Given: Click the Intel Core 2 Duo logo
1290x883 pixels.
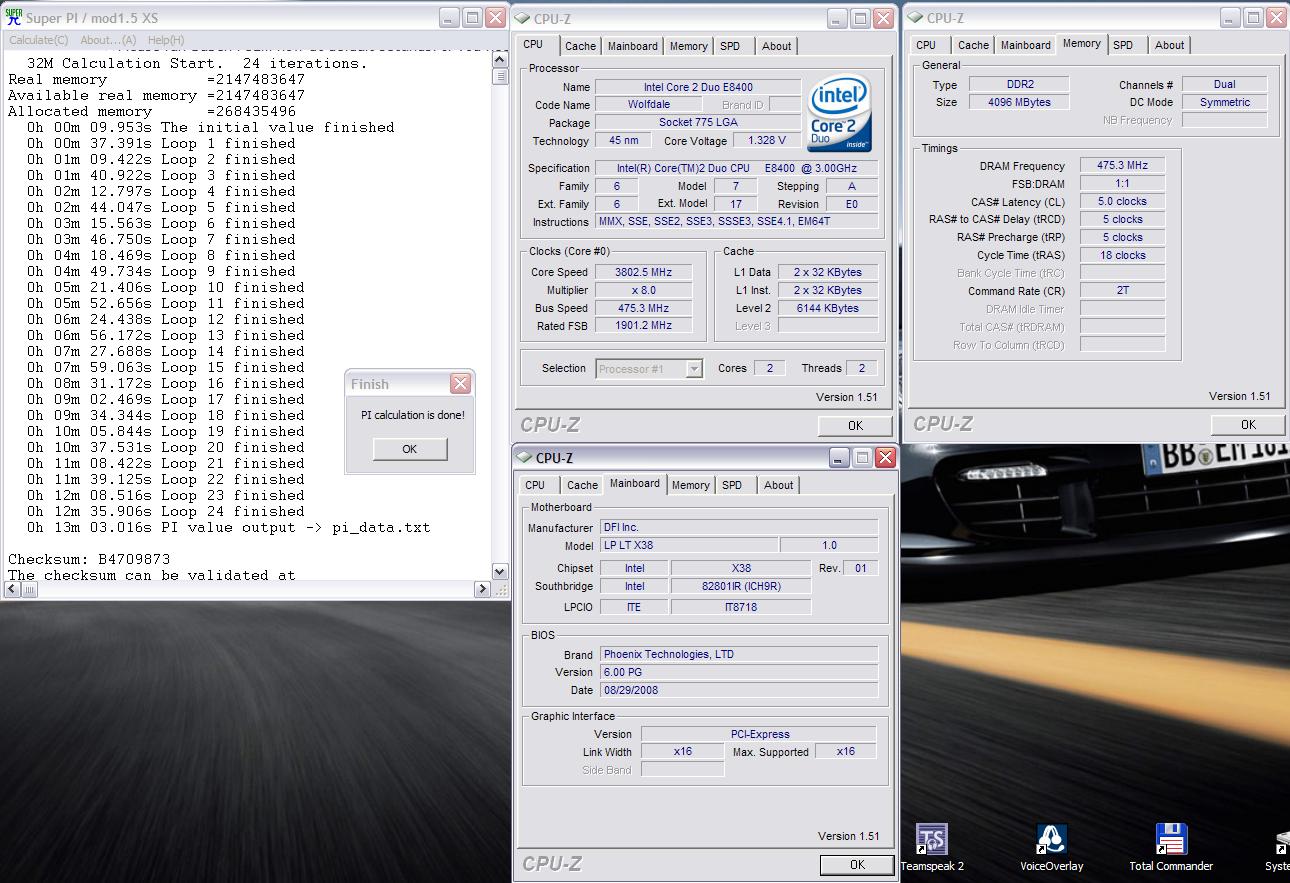Looking at the screenshot, I should coord(838,115).
